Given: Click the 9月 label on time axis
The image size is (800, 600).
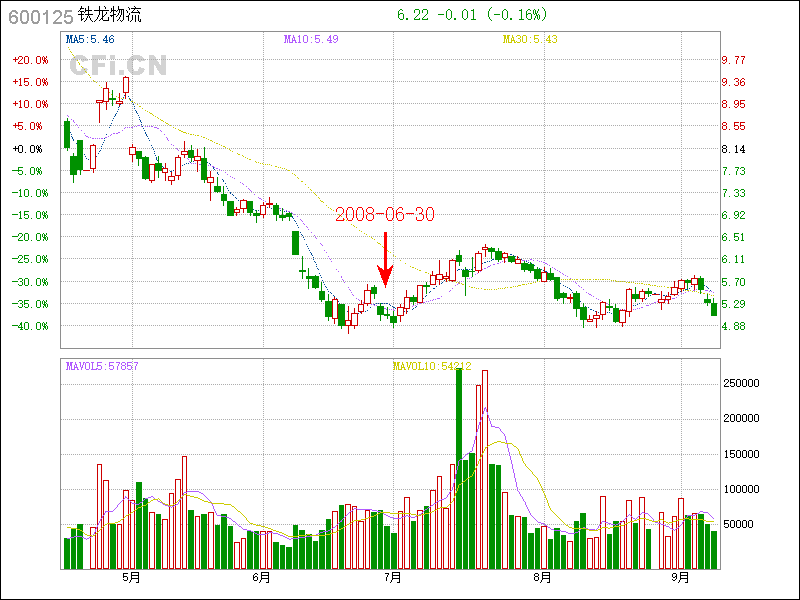Looking at the screenshot, I should click(681, 577).
